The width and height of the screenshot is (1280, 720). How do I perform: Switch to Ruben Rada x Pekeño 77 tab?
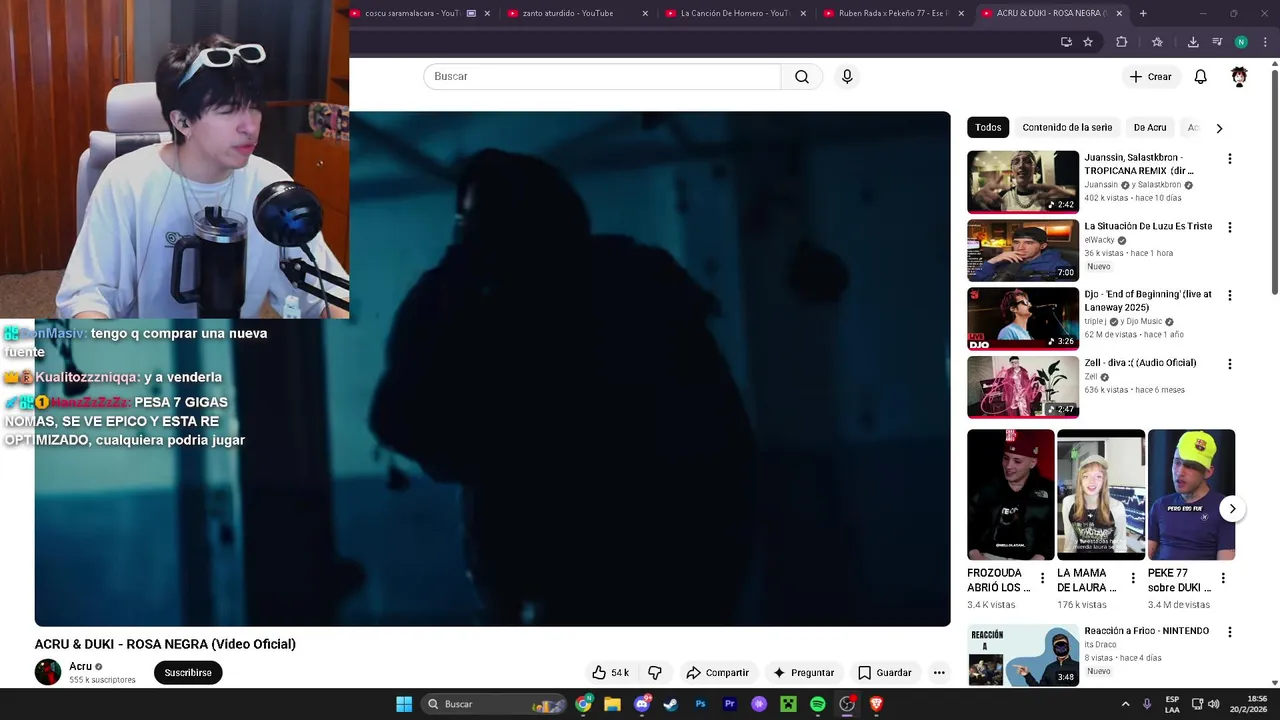tap(893, 13)
